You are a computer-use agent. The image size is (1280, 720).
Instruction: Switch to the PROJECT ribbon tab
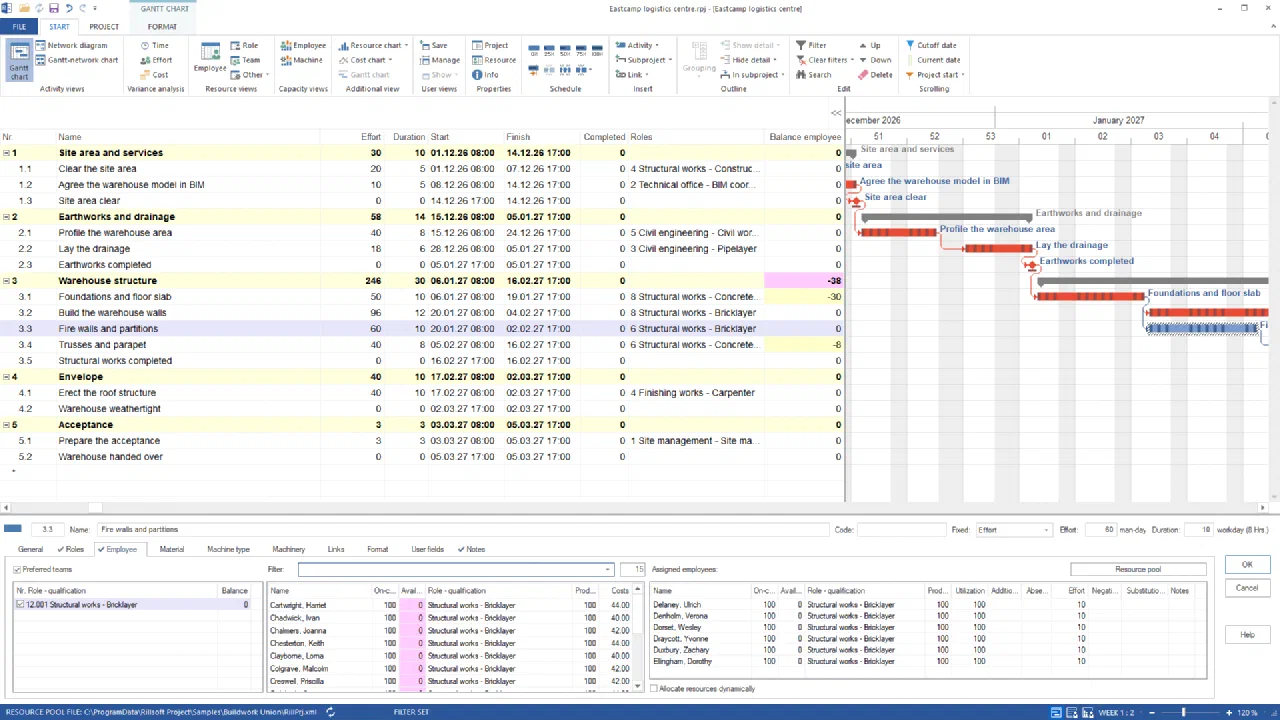tap(104, 27)
